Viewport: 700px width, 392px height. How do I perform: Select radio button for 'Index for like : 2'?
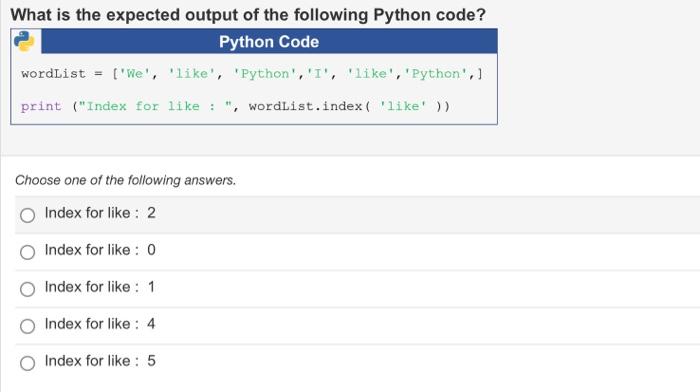coord(27,215)
